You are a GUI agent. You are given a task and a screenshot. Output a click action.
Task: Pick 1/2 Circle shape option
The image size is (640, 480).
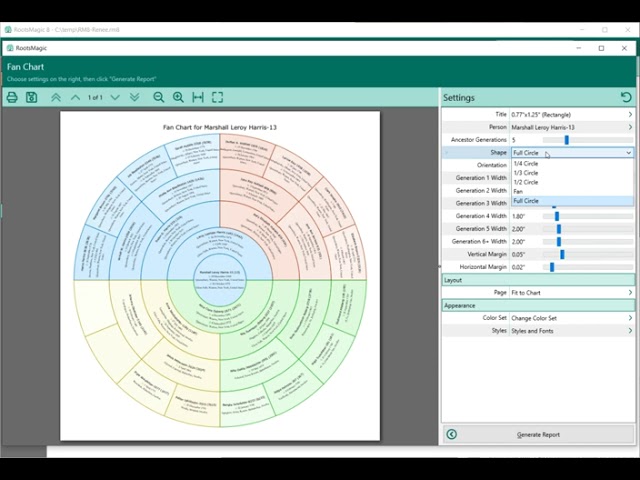tap(526, 182)
